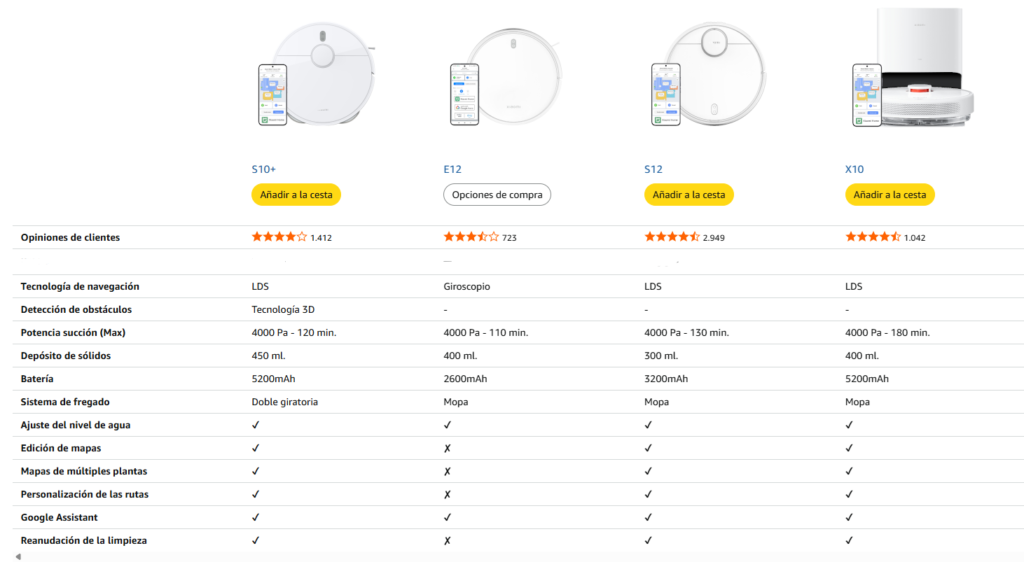The width and height of the screenshot is (1024, 569).
Task: Click the E12 star rating icons
Action: [x=471, y=237]
